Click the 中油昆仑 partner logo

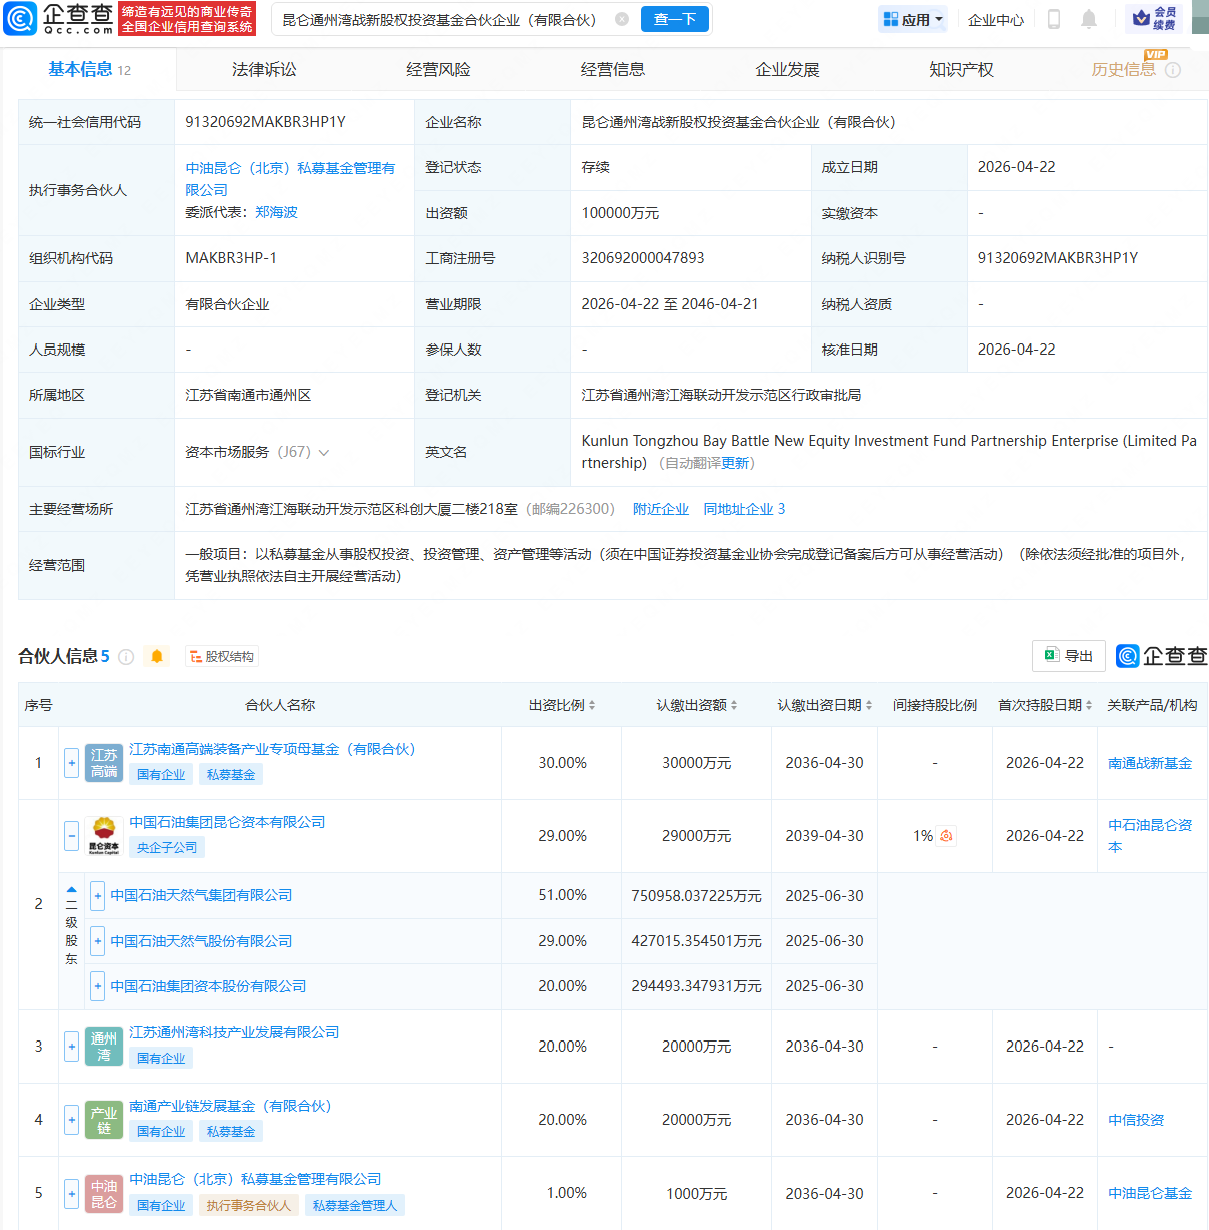[104, 1193]
